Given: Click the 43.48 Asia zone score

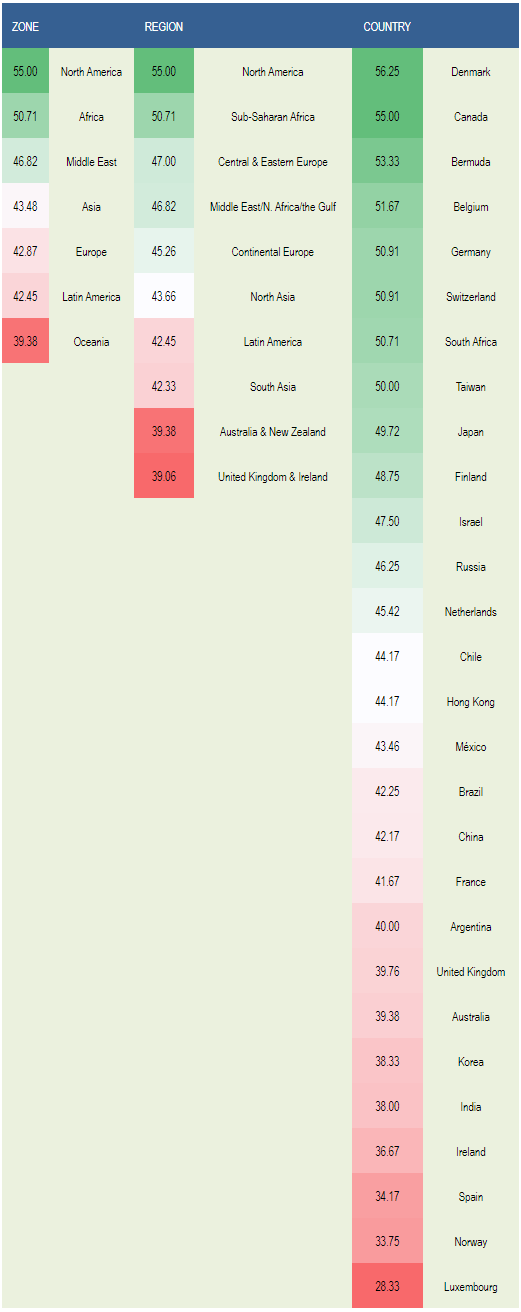Looking at the screenshot, I should point(25,207).
